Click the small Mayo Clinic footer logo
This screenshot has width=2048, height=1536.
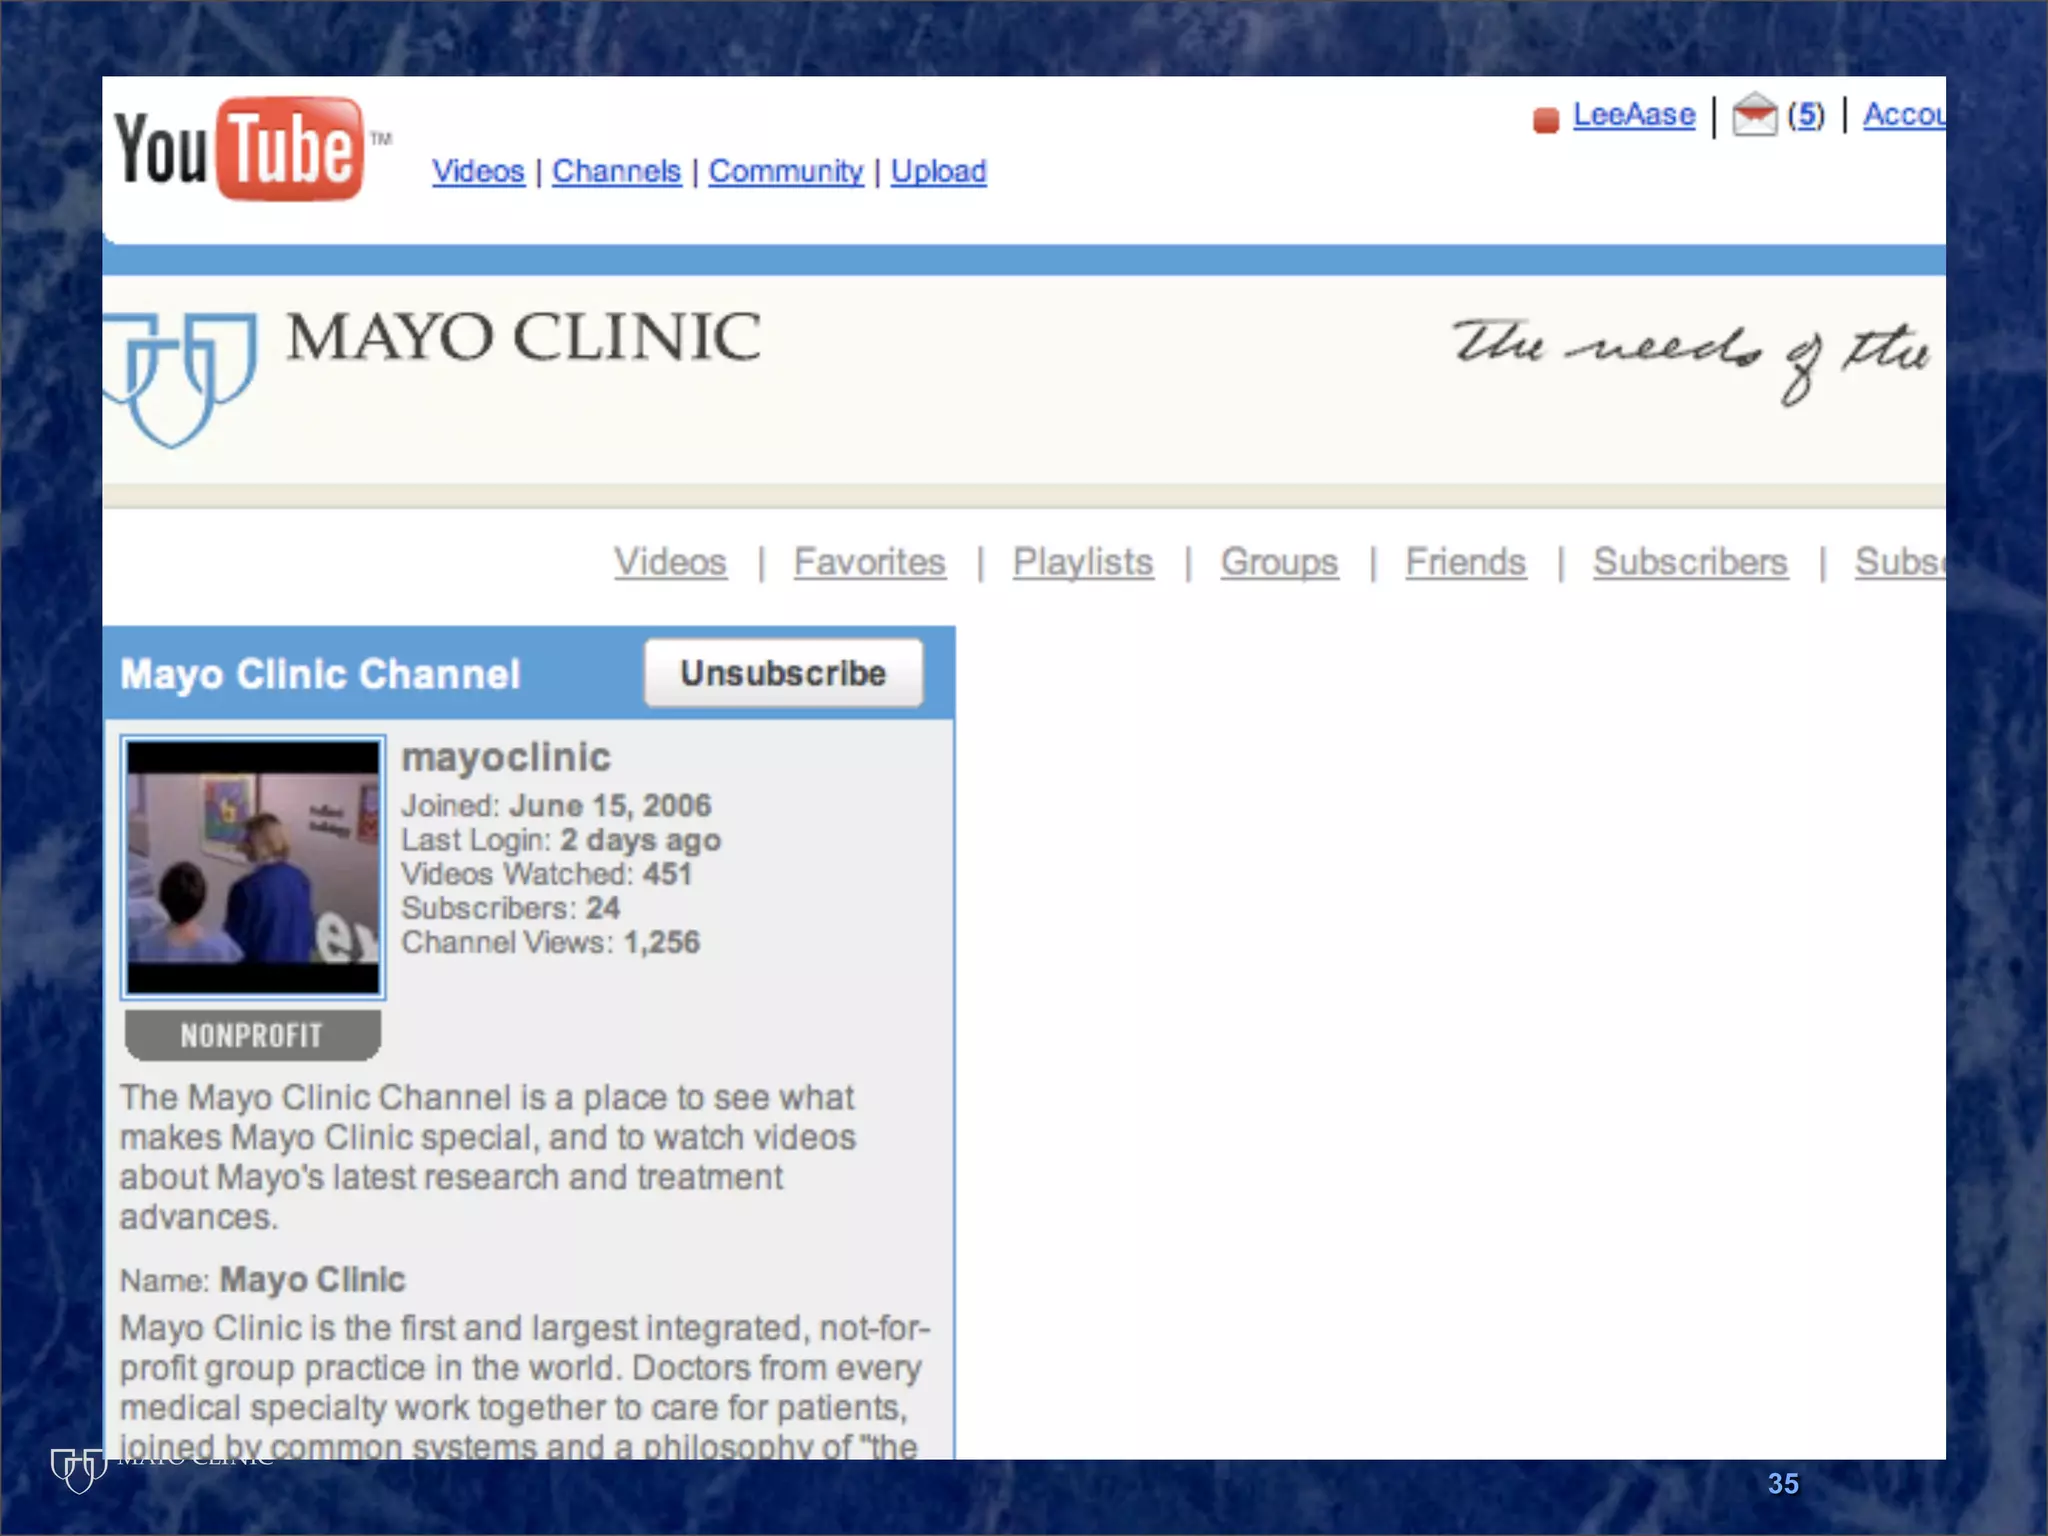pyautogui.click(x=80, y=1468)
